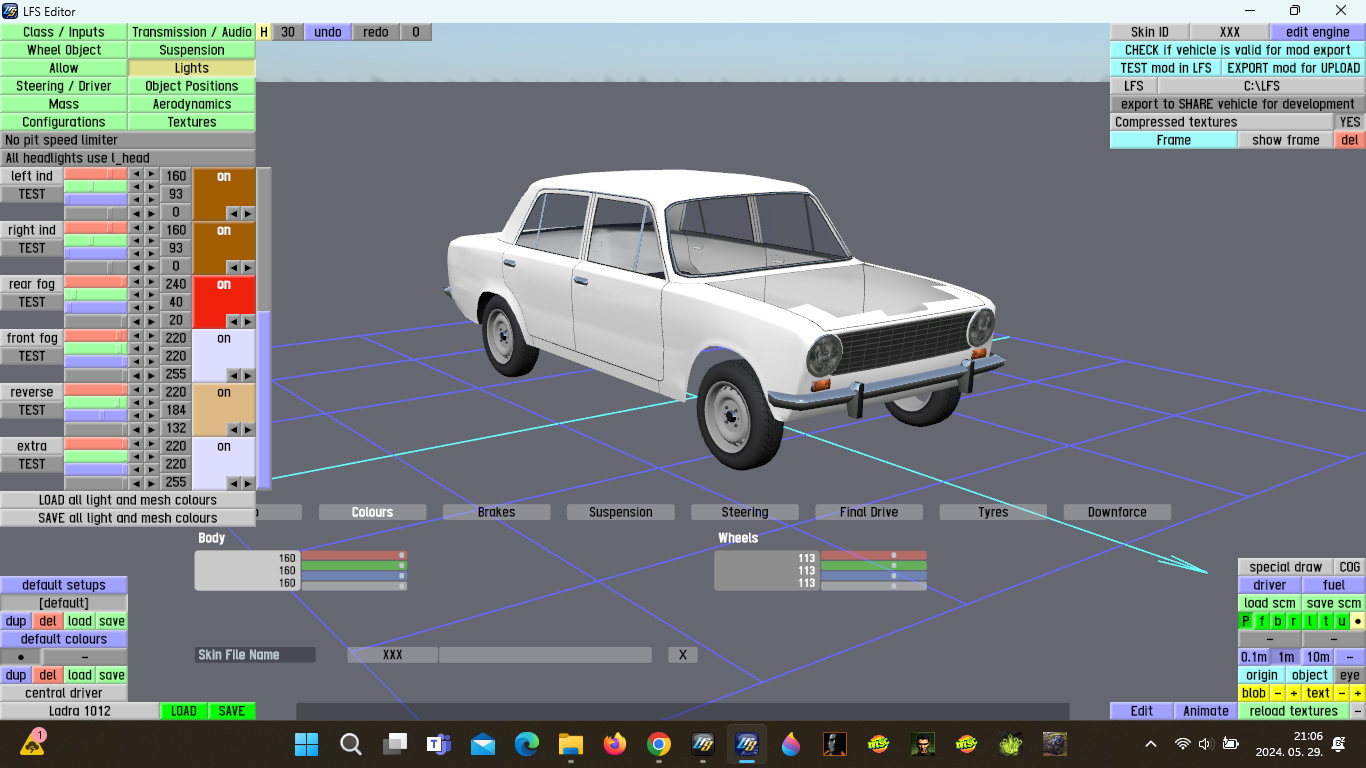
Task: Clear skin file name with X
Action: pyautogui.click(x=683, y=655)
